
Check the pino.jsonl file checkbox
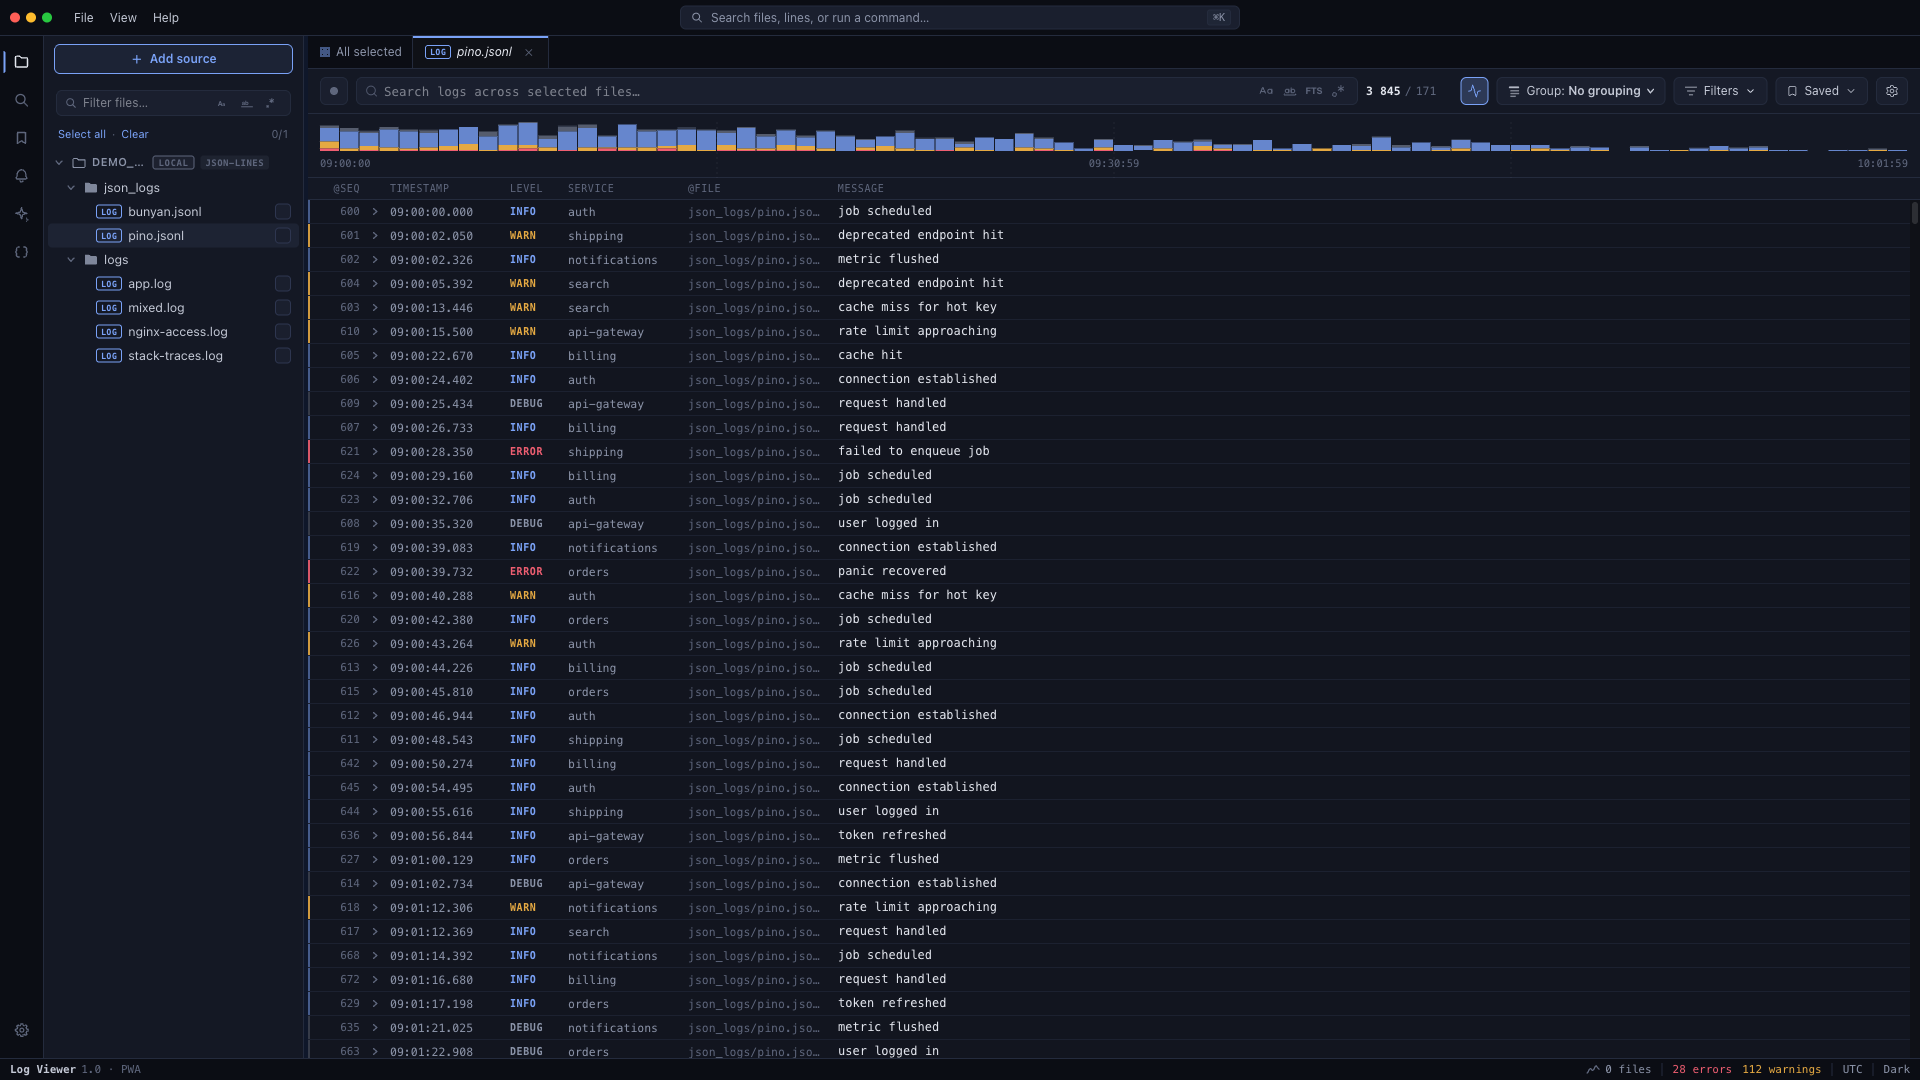click(283, 236)
